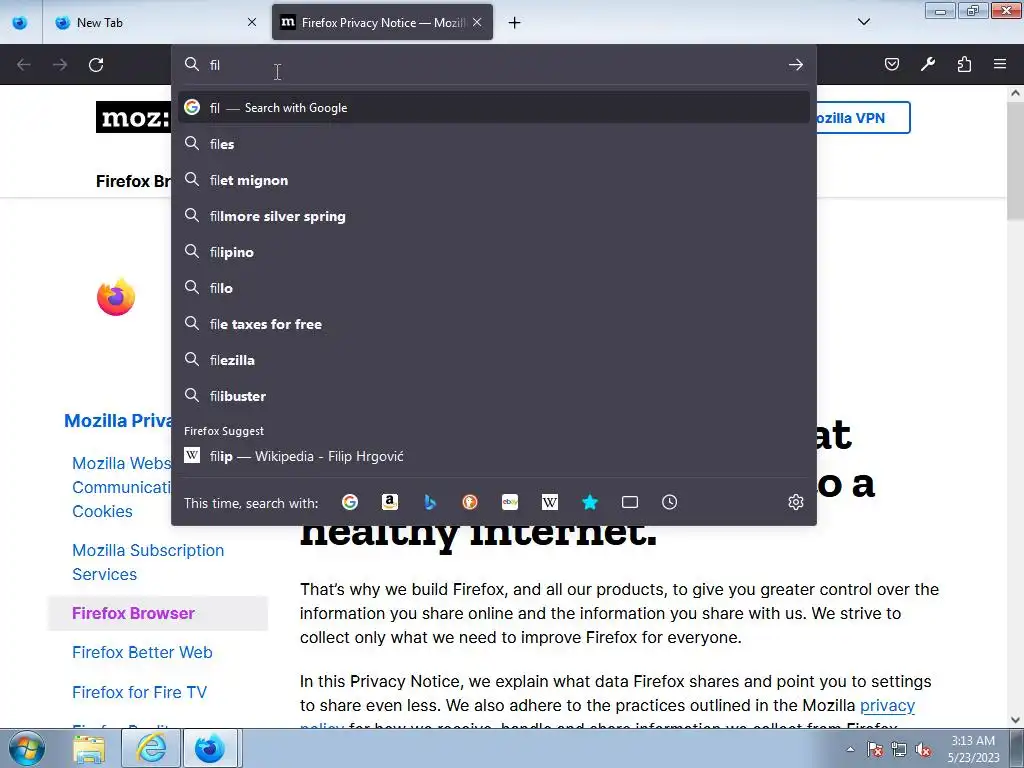Search this time with Amazon icon
Viewport: 1024px width, 768px height.
click(x=390, y=502)
